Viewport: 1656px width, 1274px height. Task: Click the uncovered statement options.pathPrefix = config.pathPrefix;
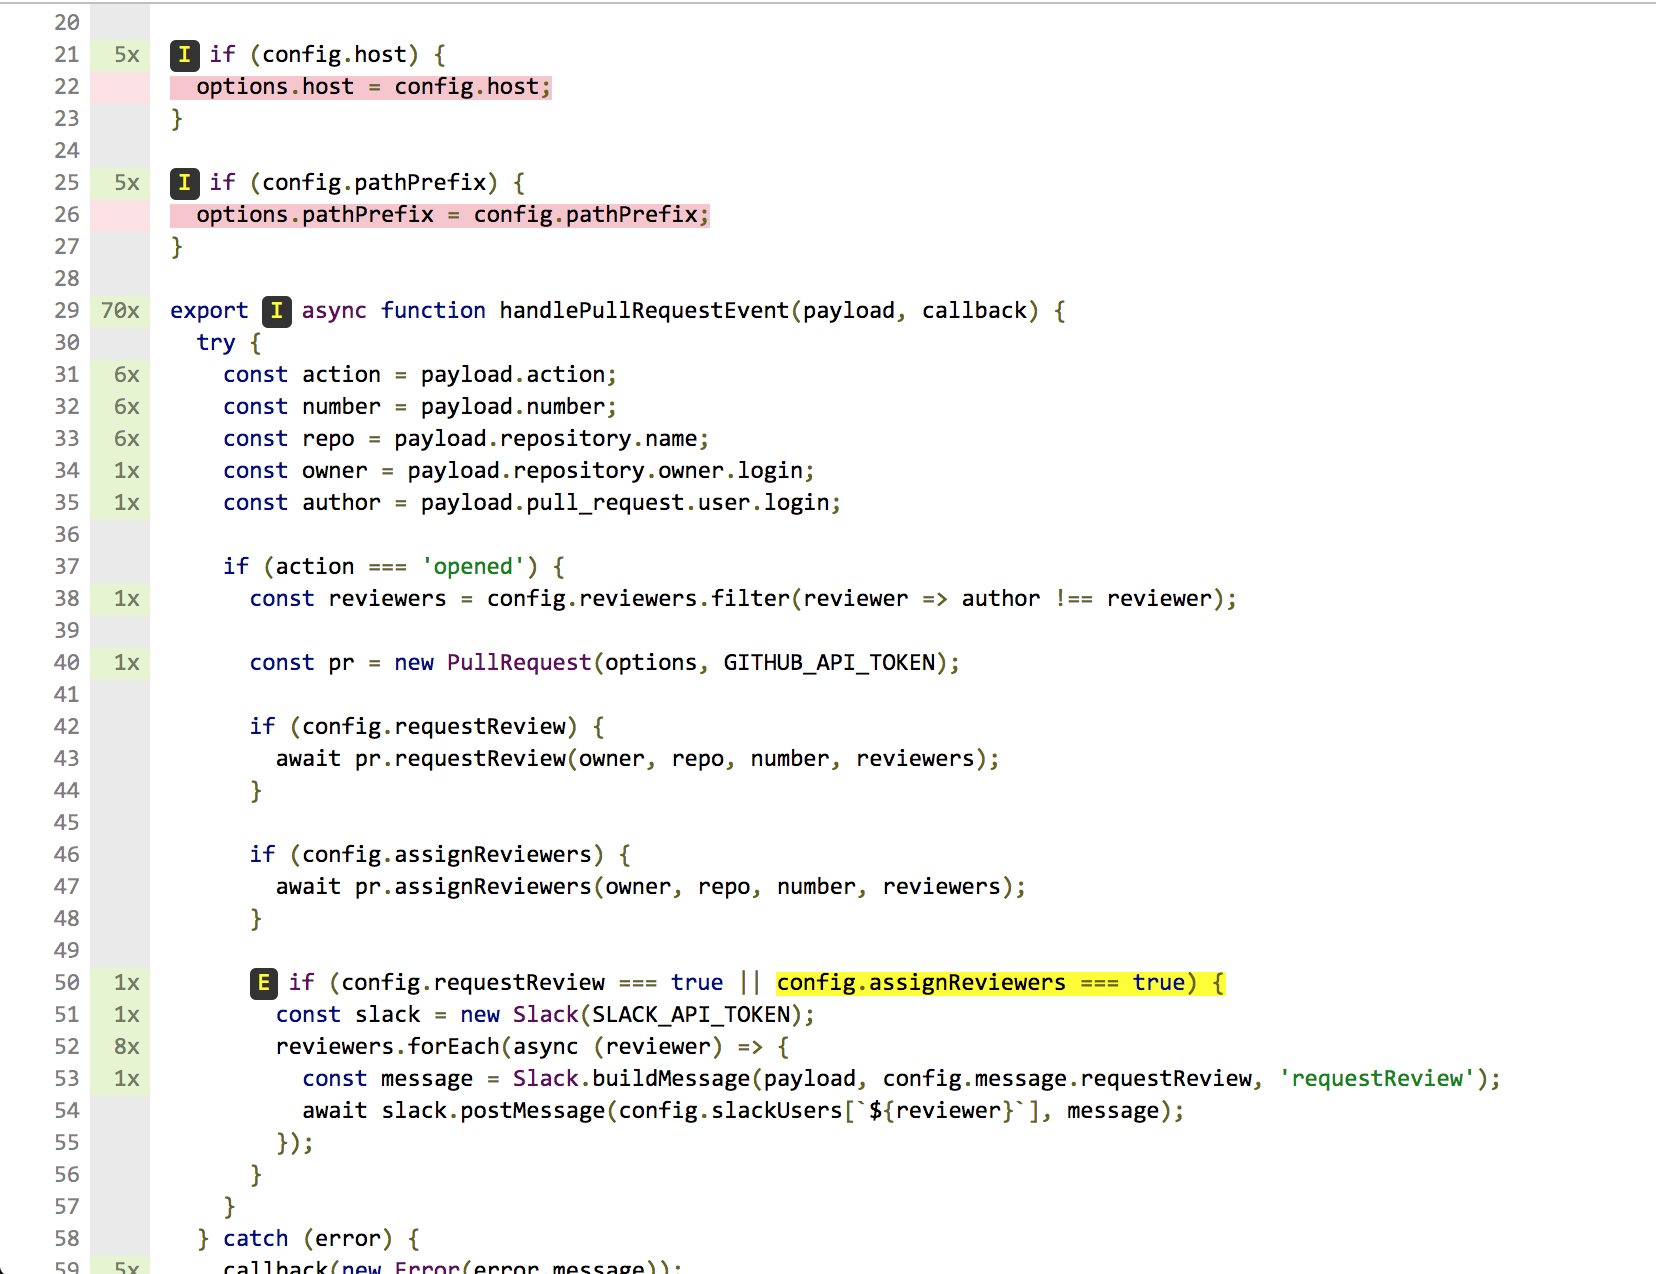[440, 215]
